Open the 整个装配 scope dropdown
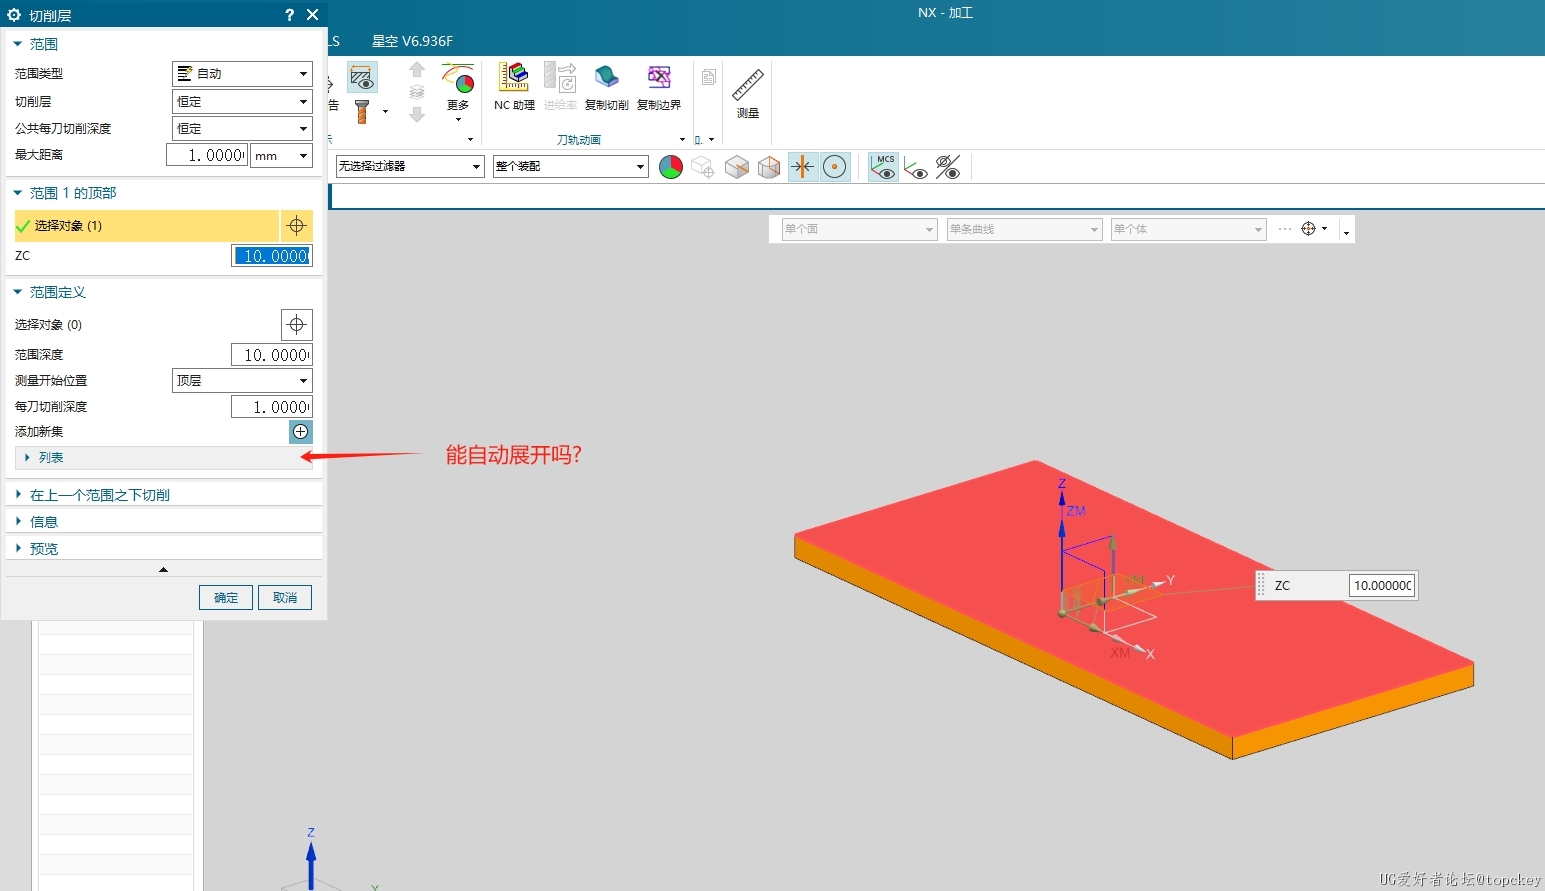This screenshot has width=1545, height=891. tap(570, 166)
